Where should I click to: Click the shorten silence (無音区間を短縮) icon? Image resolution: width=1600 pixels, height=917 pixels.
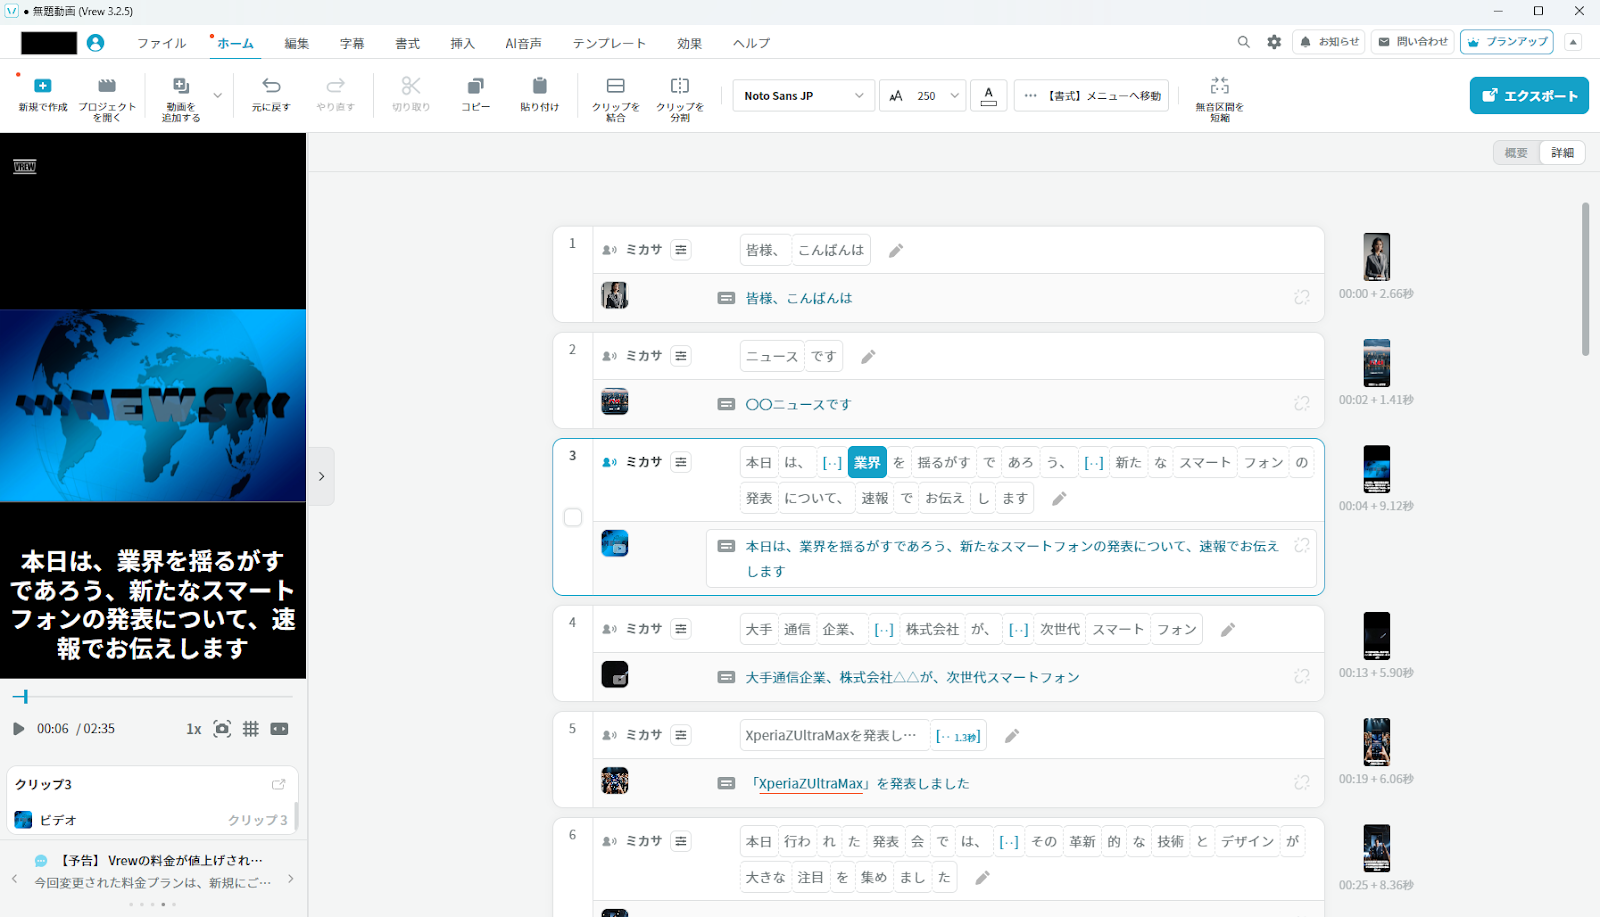click(1219, 87)
